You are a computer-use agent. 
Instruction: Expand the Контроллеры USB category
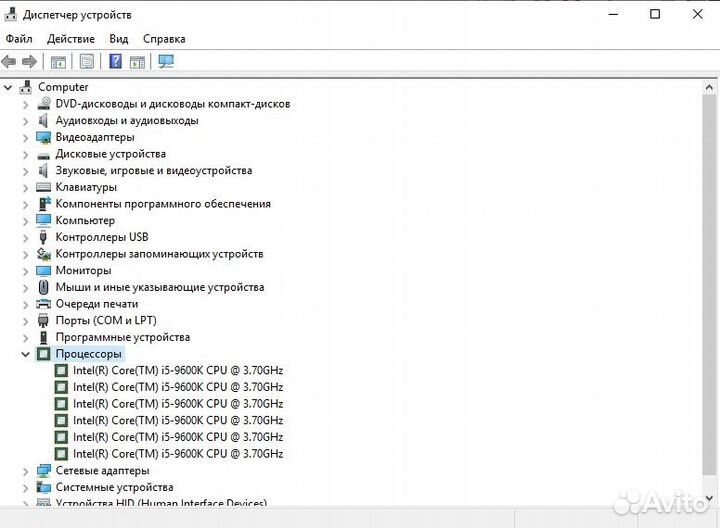pyautogui.click(x=26, y=237)
